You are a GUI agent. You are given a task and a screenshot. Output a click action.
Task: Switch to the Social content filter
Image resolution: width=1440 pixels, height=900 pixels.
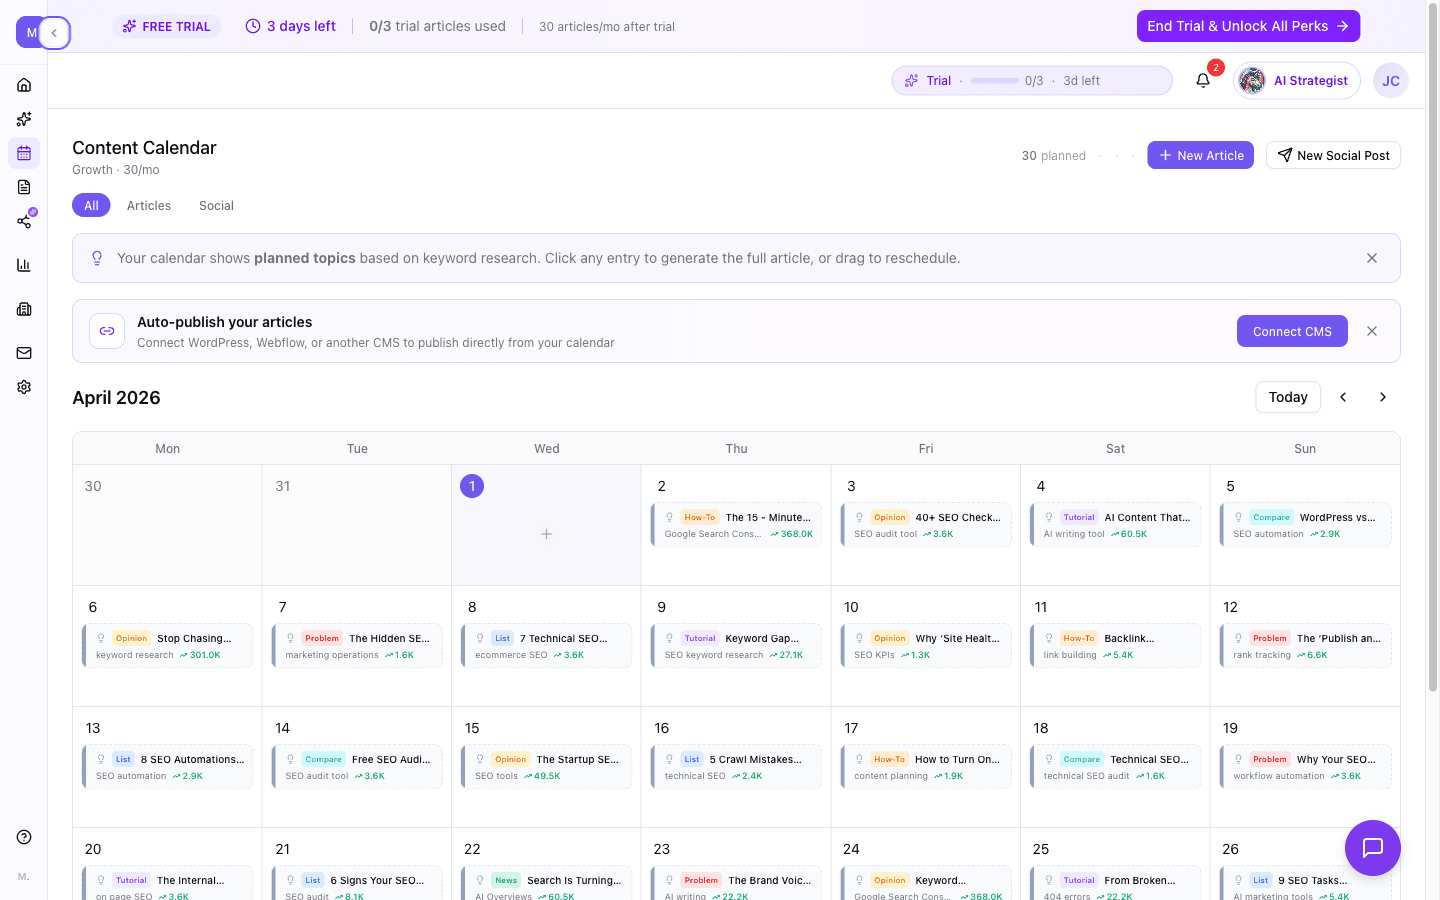point(216,205)
